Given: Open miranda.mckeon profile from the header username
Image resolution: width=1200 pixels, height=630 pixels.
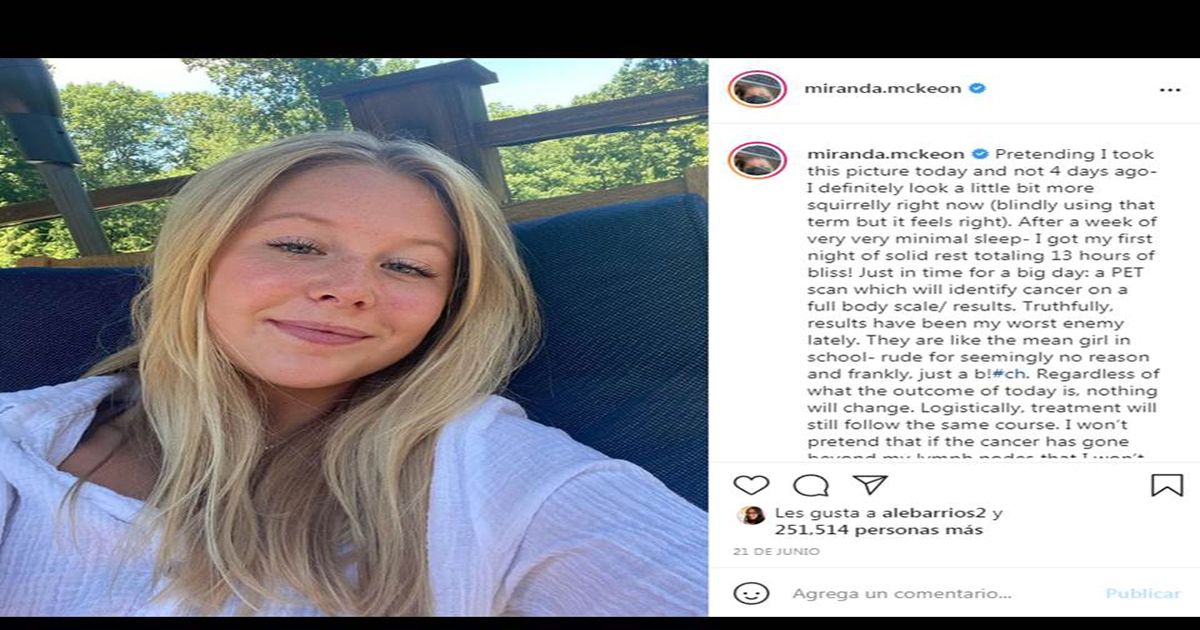Looking at the screenshot, I should pos(883,88).
